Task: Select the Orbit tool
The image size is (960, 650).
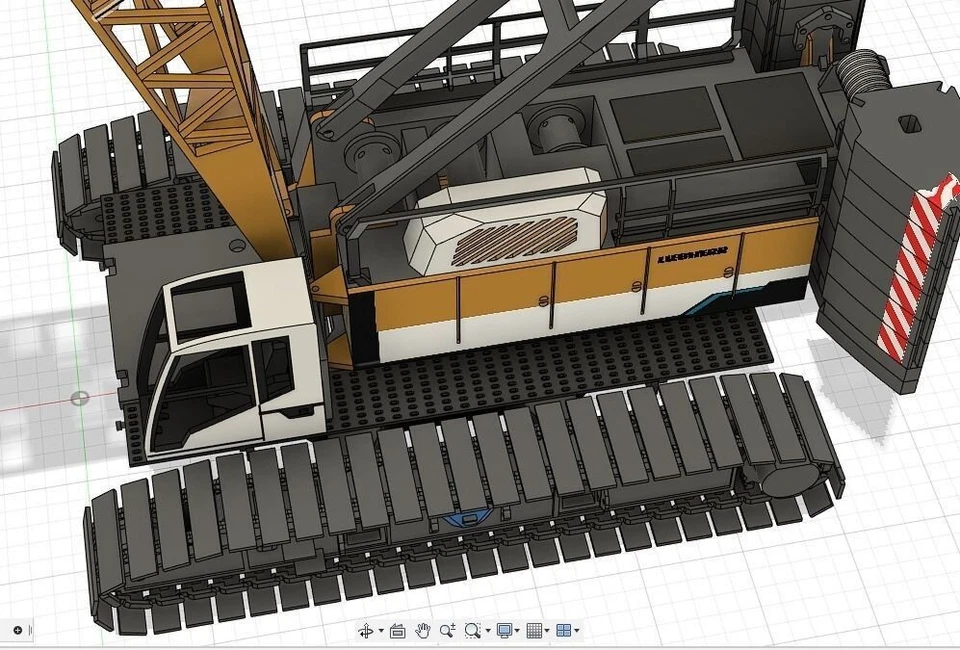Action: click(x=365, y=630)
